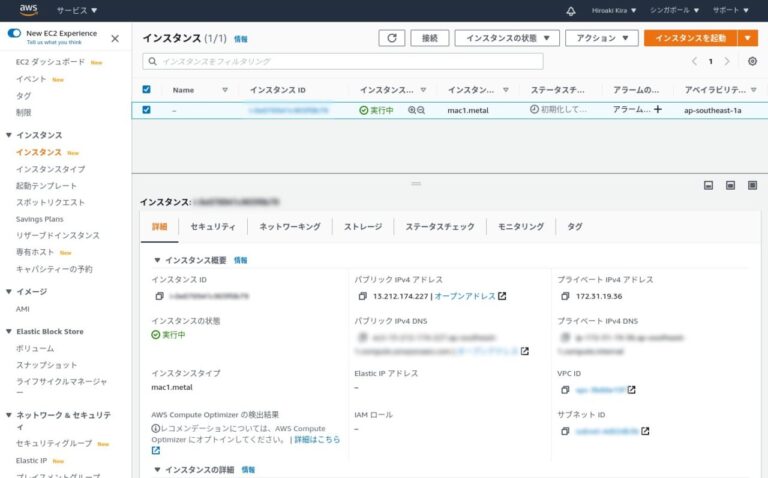Open the アクション dropdown
The height and width of the screenshot is (478, 768).
coord(601,38)
